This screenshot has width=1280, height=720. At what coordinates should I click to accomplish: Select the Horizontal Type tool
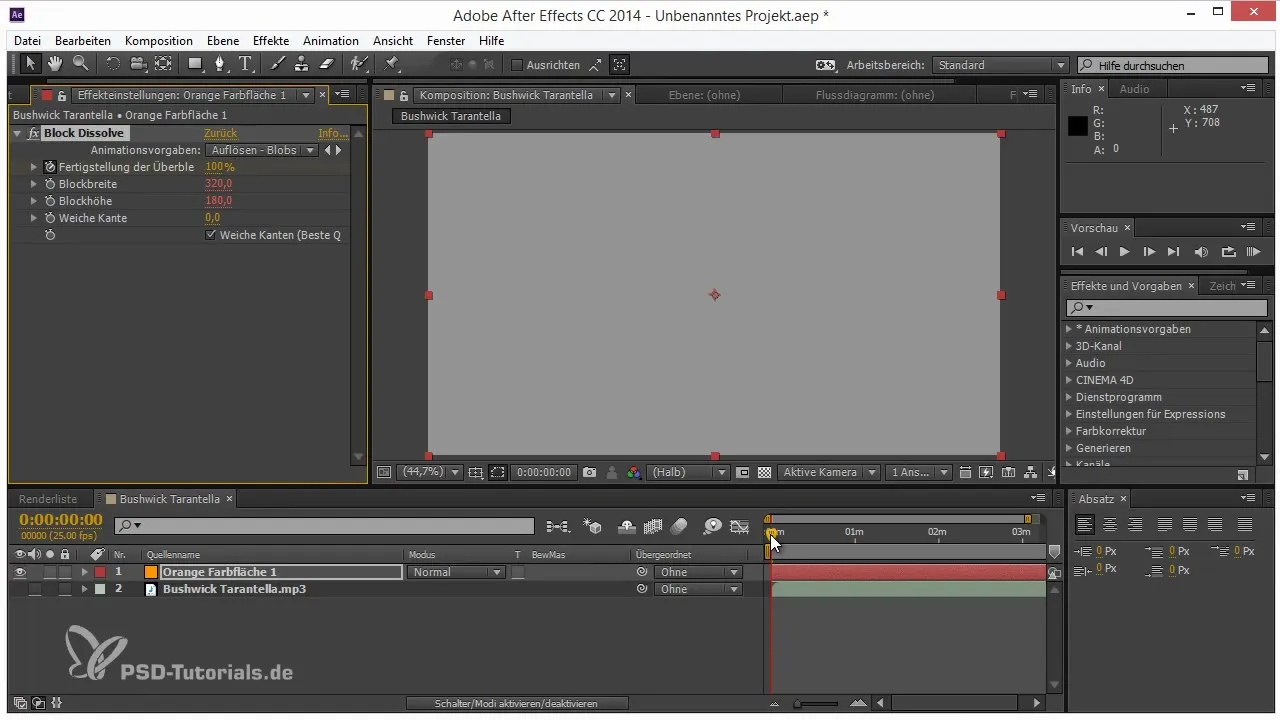245,64
